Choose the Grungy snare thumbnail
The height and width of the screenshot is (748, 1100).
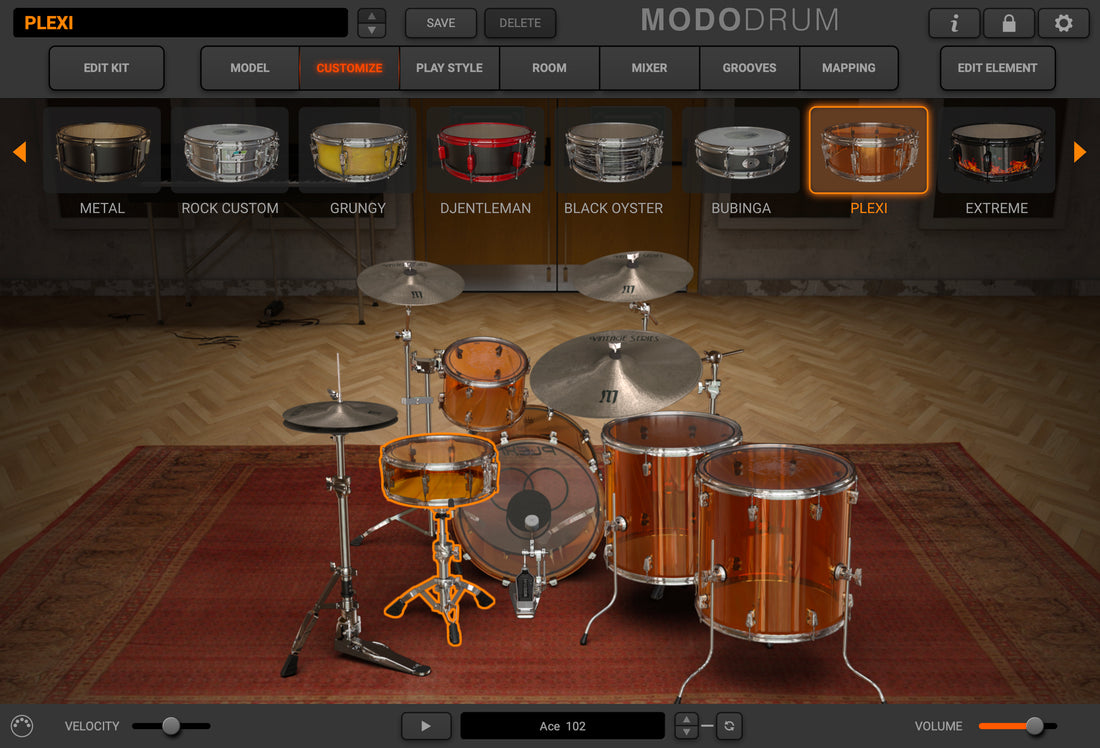click(358, 150)
